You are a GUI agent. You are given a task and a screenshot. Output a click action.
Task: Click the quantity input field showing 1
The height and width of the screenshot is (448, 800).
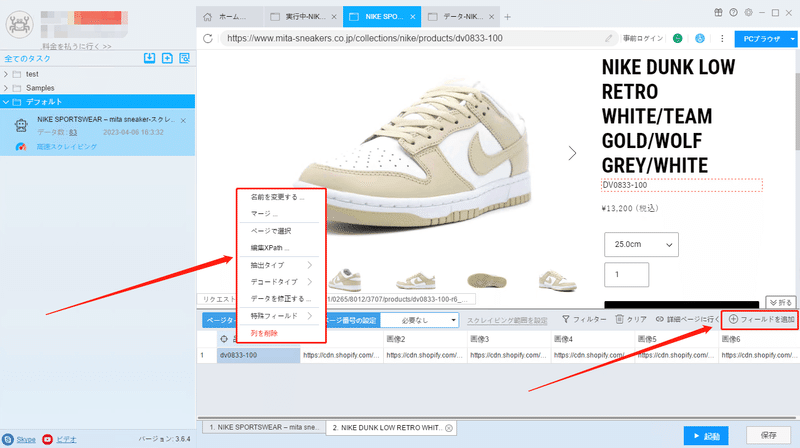pos(627,275)
